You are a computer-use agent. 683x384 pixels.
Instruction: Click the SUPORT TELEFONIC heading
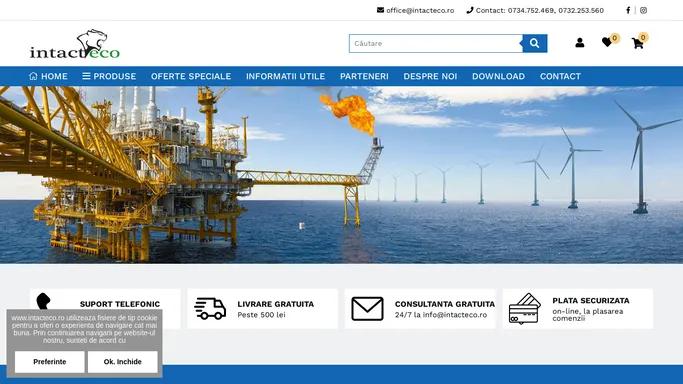coord(120,304)
